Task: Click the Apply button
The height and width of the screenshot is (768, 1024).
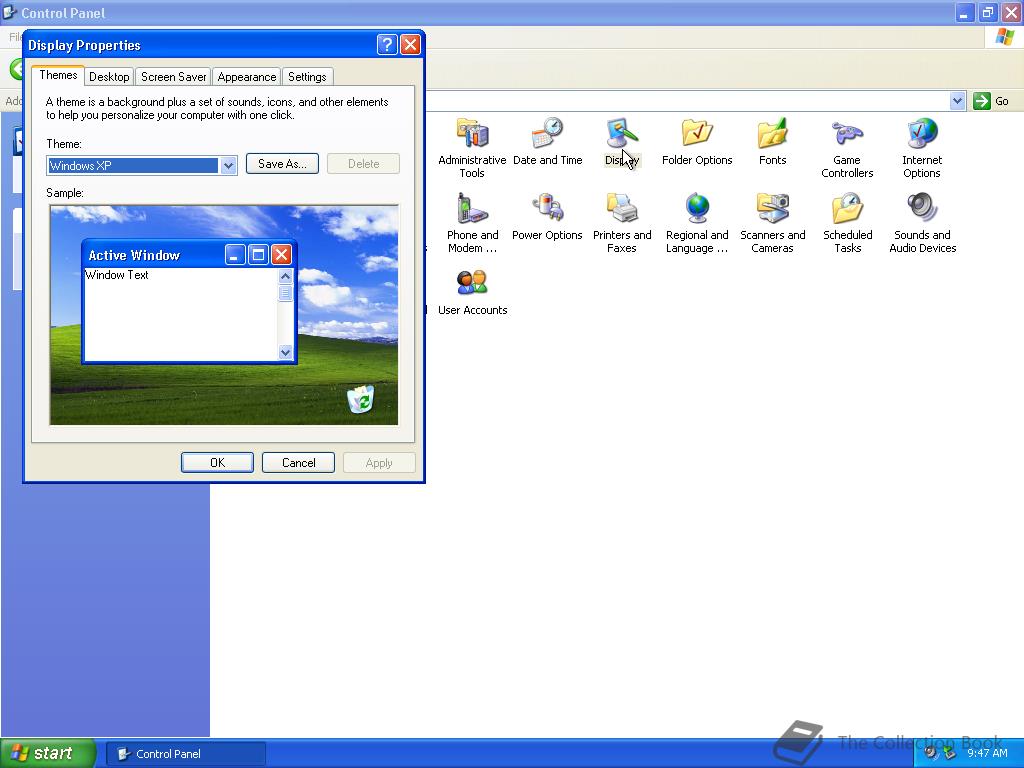Action: [379, 462]
